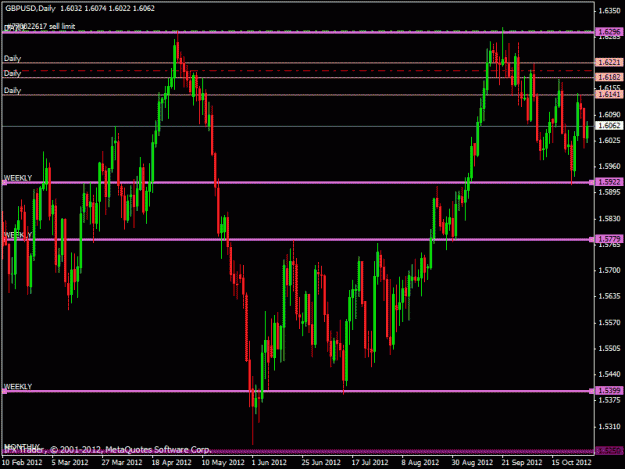This screenshot has width=625, height=469.
Task: Click the 1.5505 price scale value
Action: click(609, 348)
